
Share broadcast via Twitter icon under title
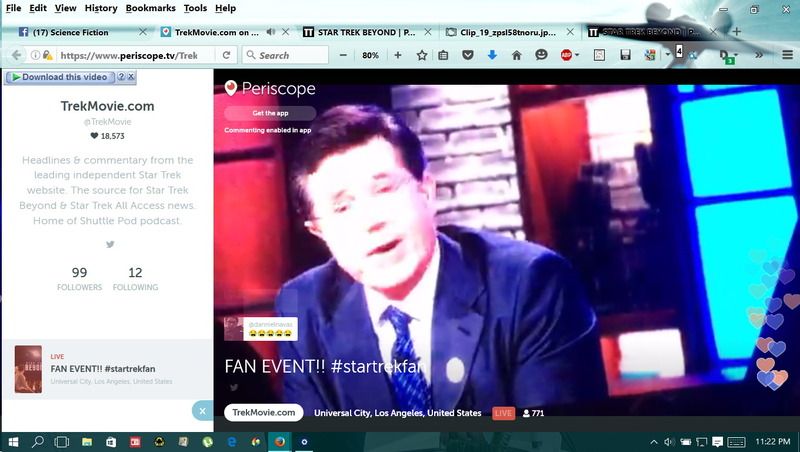tap(234, 388)
